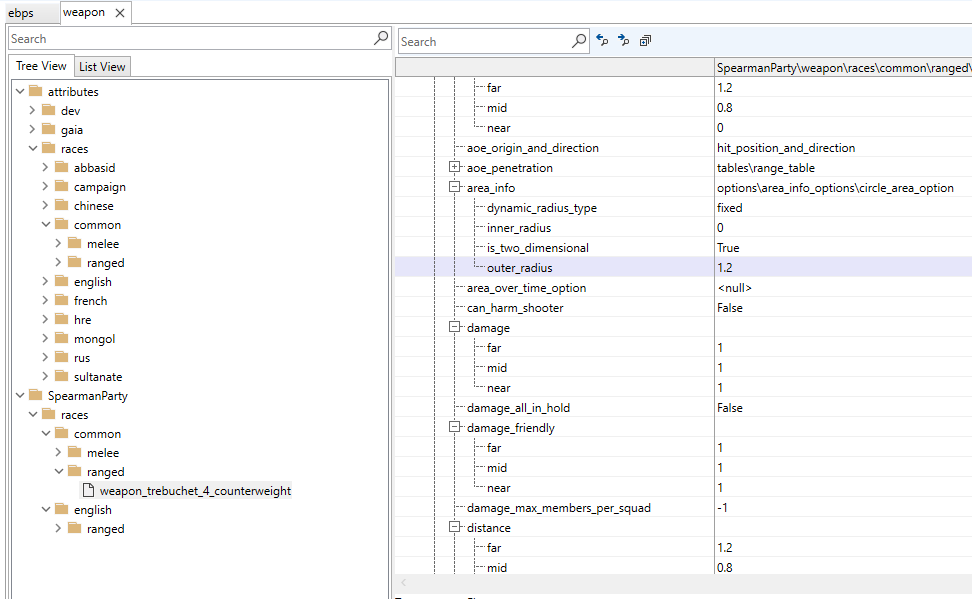Image resolution: width=972 pixels, height=599 pixels.
Task: Click the magnifier icon in the tree search box
Action: tap(381, 38)
